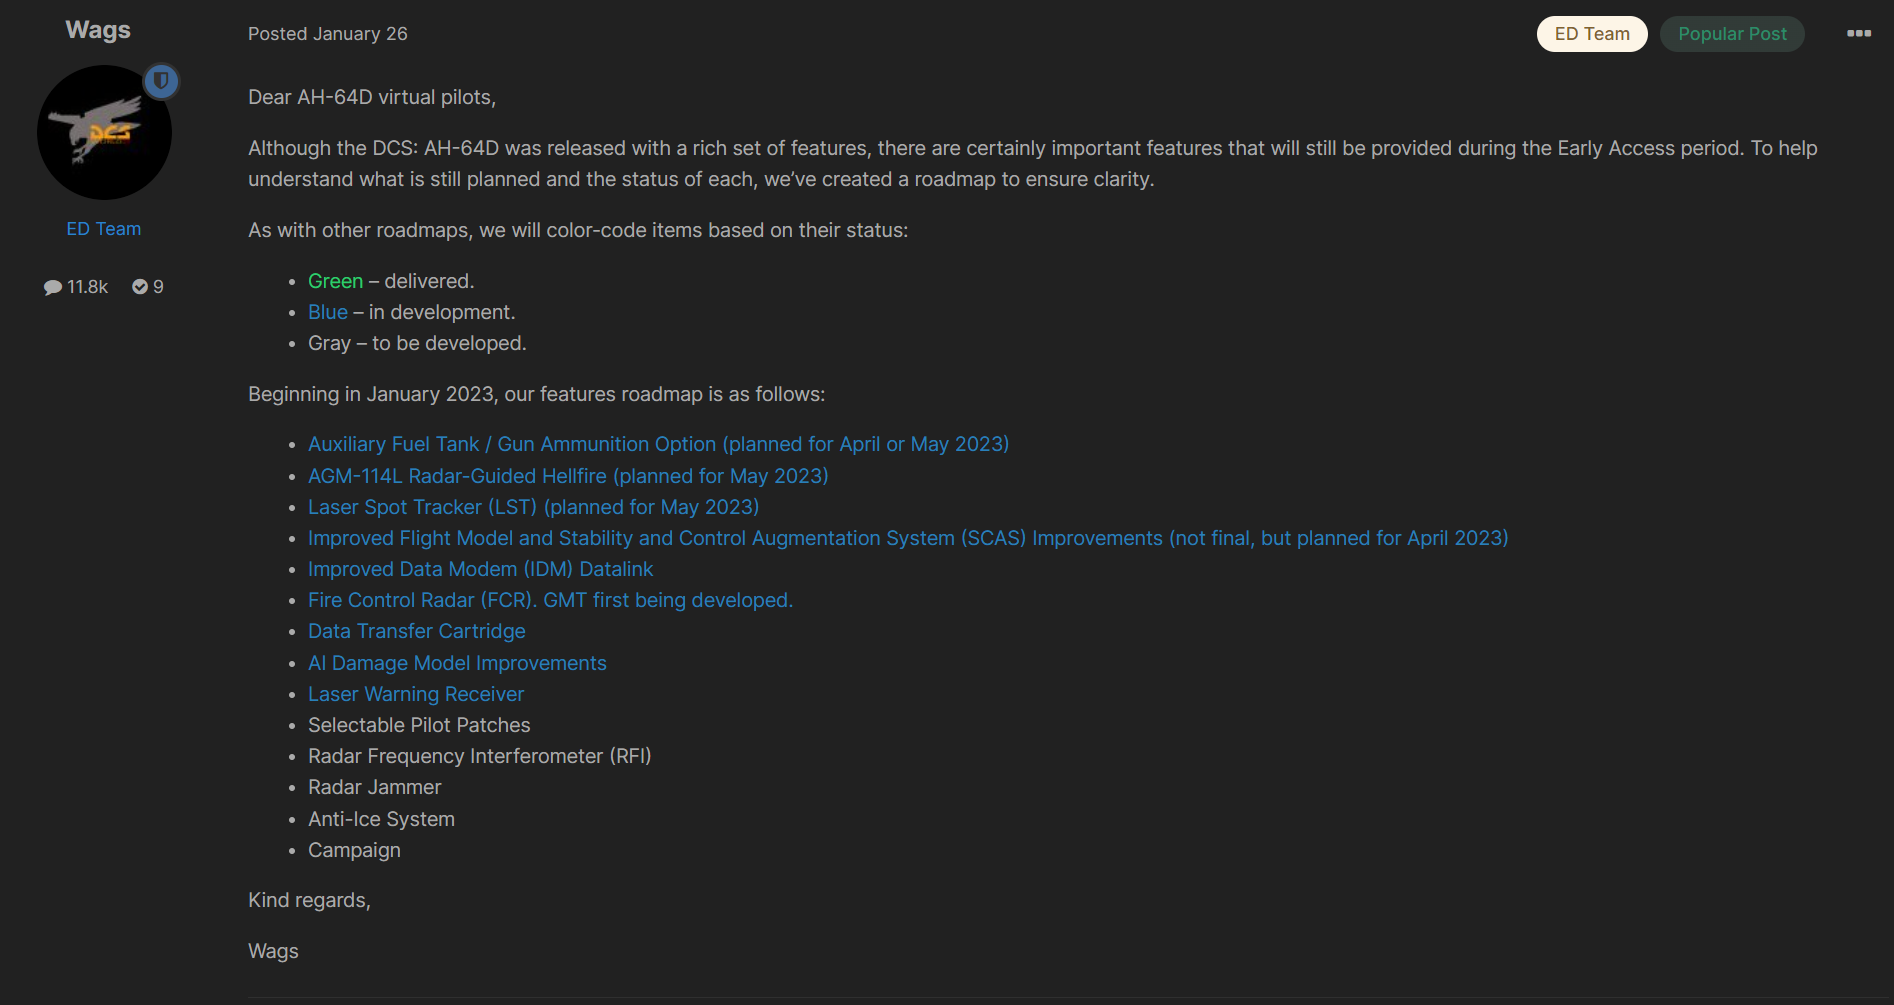Open the post options three-dots menu
The width and height of the screenshot is (1894, 1005).
[1858, 33]
